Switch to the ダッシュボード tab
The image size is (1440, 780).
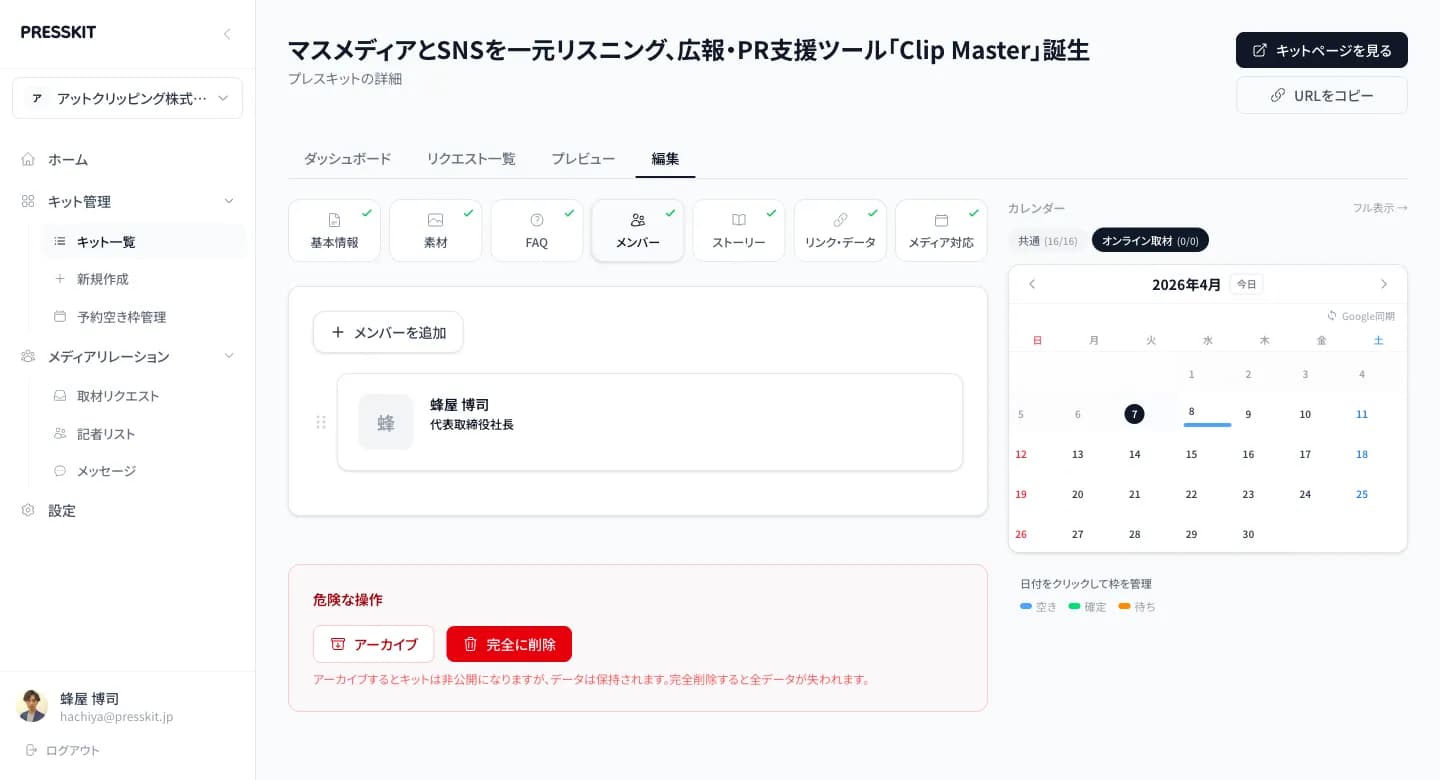(347, 159)
